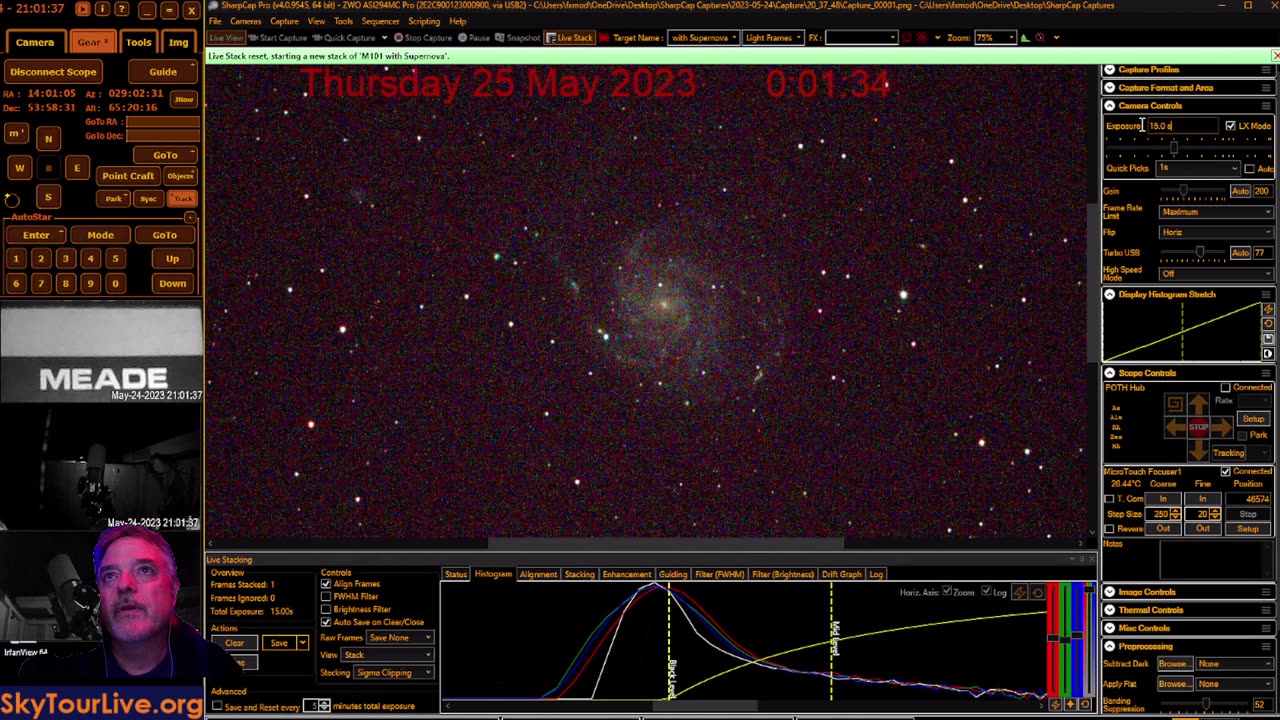This screenshot has height=720, width=1280.
Task: Click the scope move-up arrow icon
Action: (1198, 404)
